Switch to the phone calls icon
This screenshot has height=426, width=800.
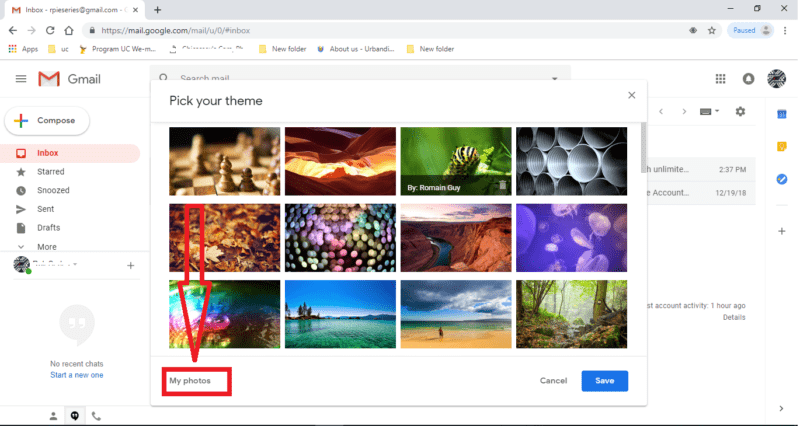[96, 416]
